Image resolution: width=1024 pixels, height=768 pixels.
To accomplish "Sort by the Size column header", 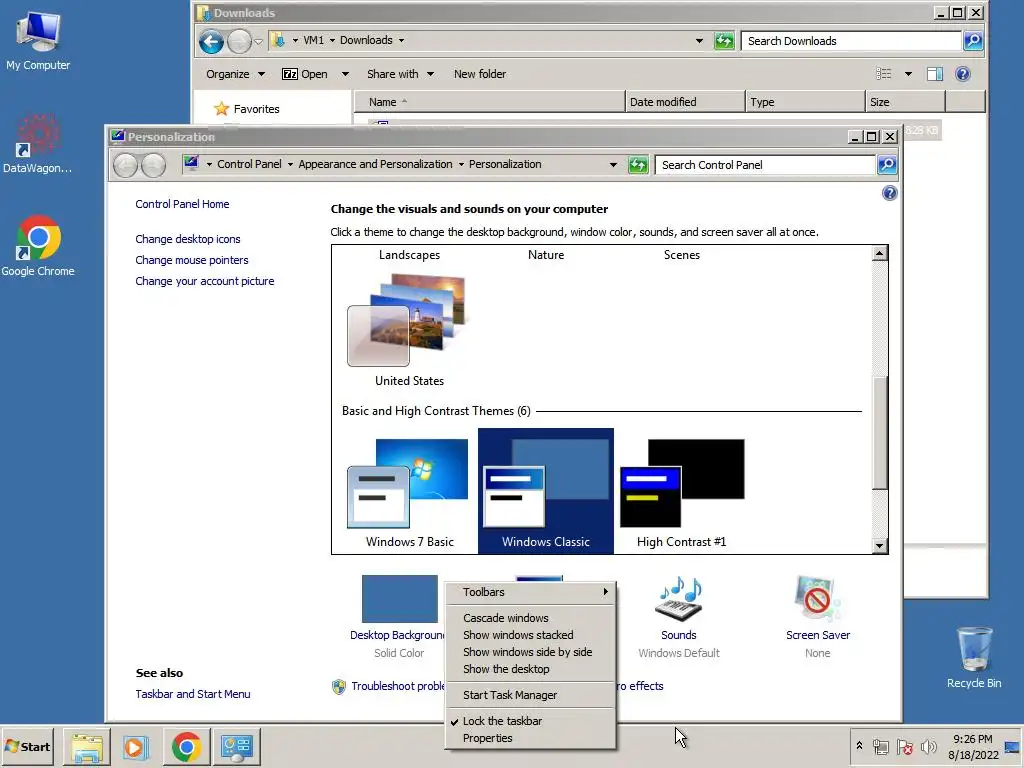I will pos(905,102).
